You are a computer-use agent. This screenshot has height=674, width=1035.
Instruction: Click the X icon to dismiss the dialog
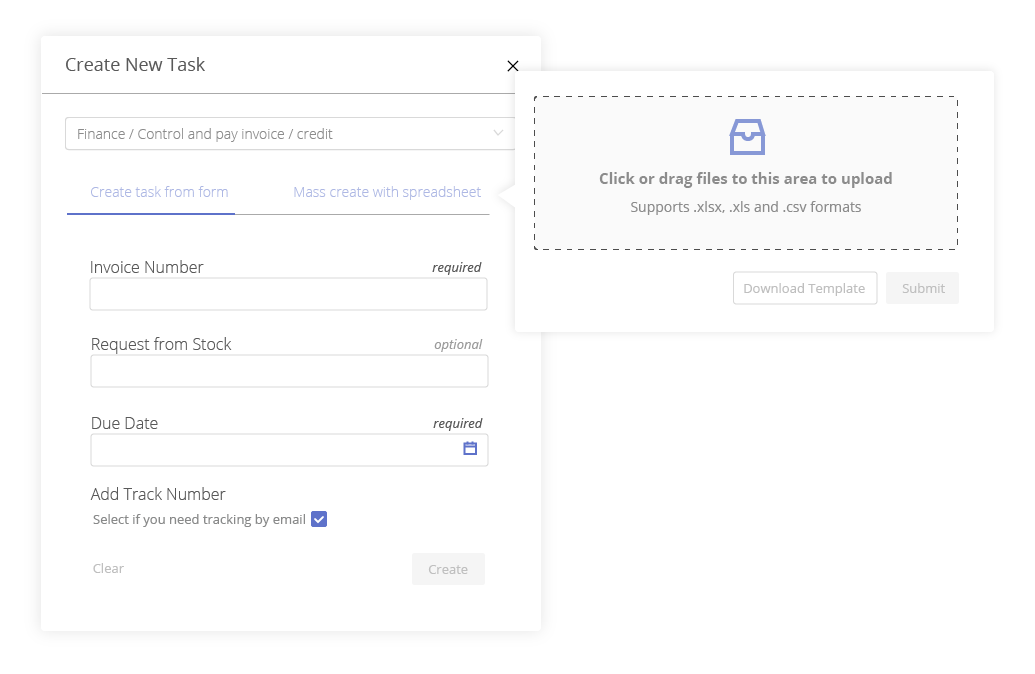point(513,66)
